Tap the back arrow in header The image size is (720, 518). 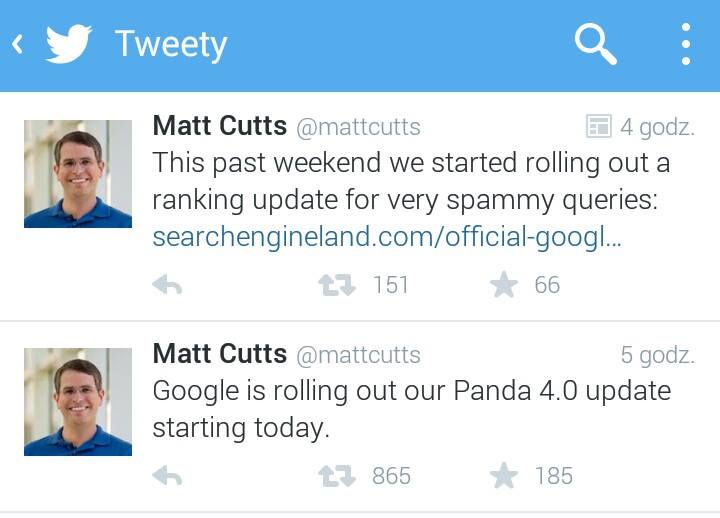coord(18,45)
